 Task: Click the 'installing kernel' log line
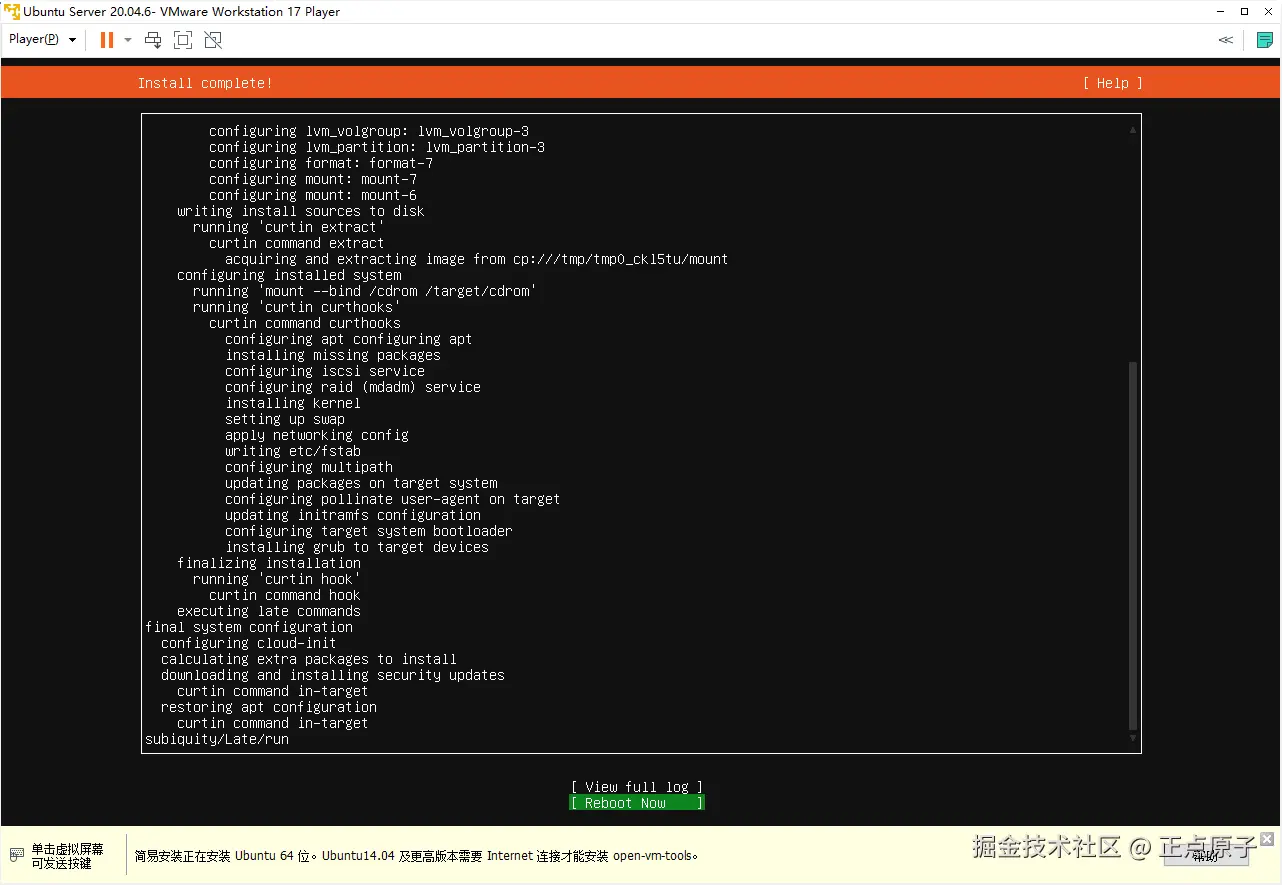click(293, 403)
